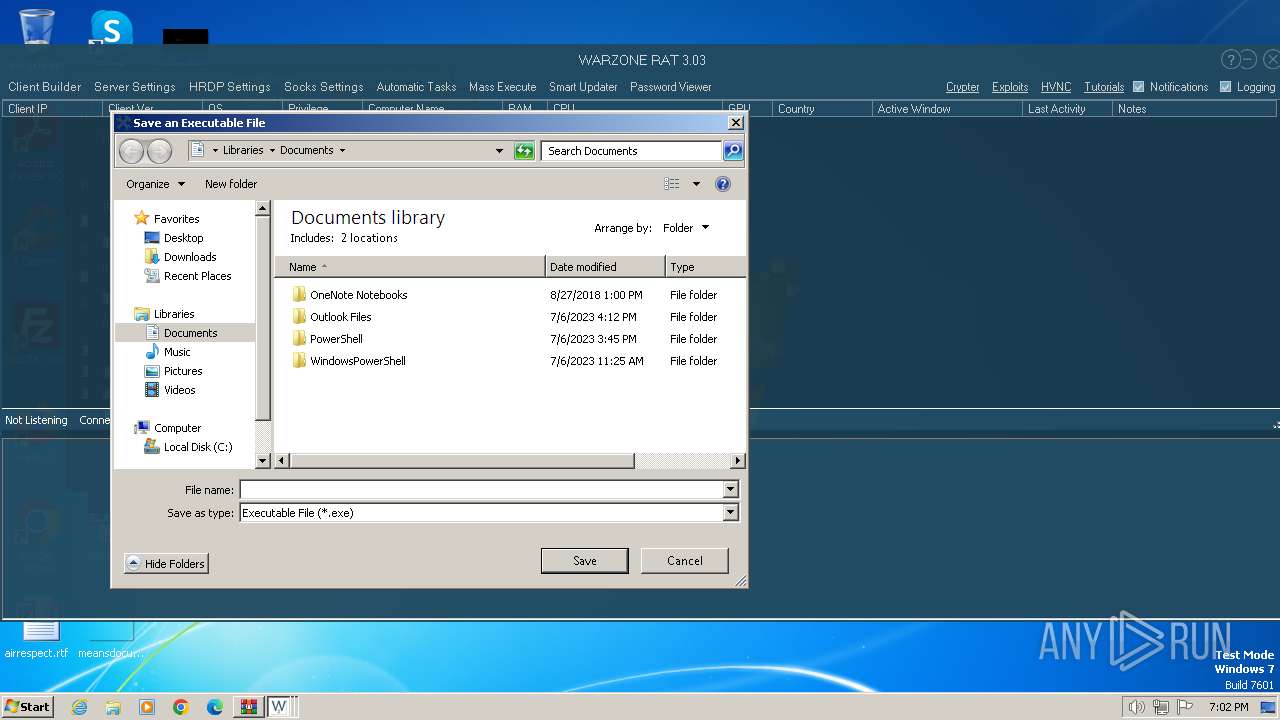Expand the Libraries breadcrumb dropdown arrow
1280x720 pixels.
tap(272, 151)
